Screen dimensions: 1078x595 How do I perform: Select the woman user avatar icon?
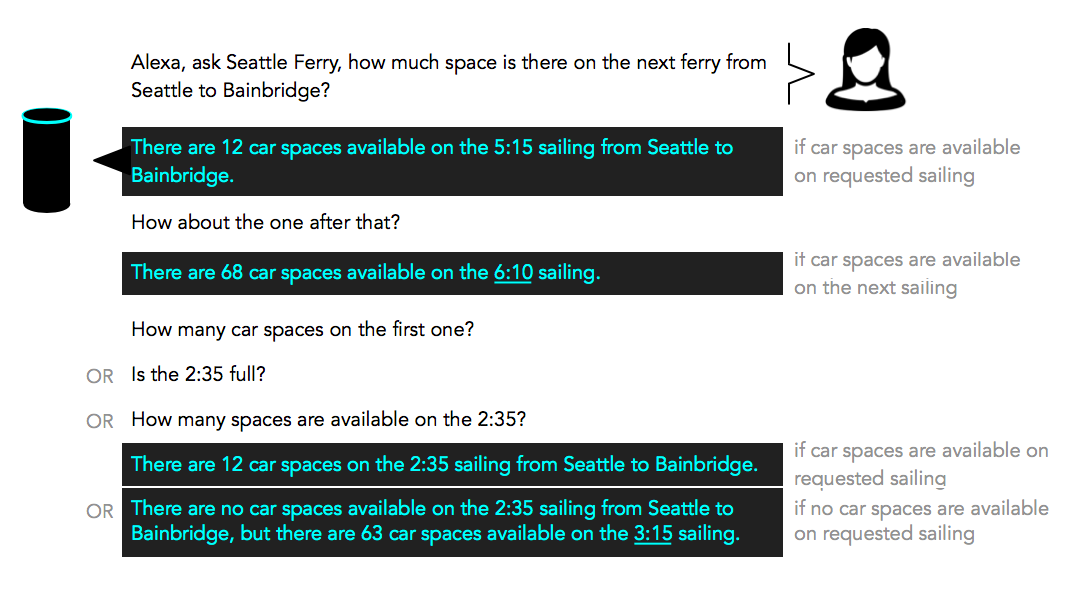click(x=865, y=69)
